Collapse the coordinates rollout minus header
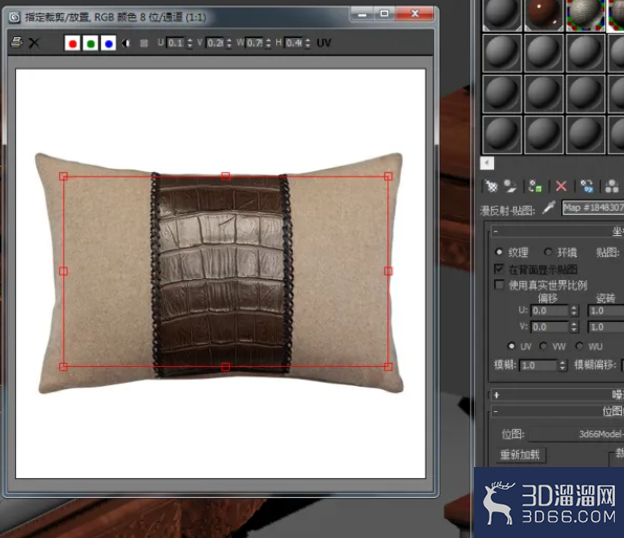Viewport: 624px width, 538px height. tap(557, 232)
